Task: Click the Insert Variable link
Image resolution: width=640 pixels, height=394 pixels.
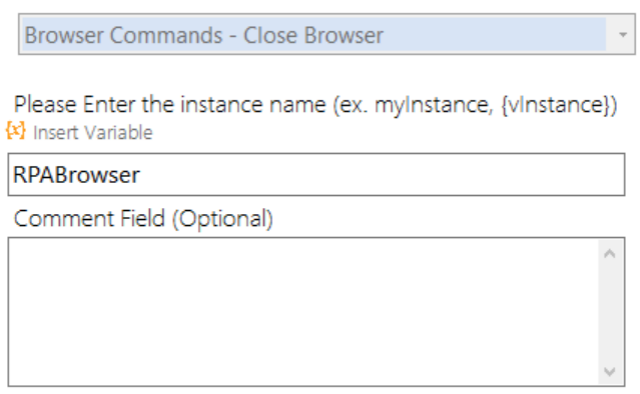Action: point(93,133)
